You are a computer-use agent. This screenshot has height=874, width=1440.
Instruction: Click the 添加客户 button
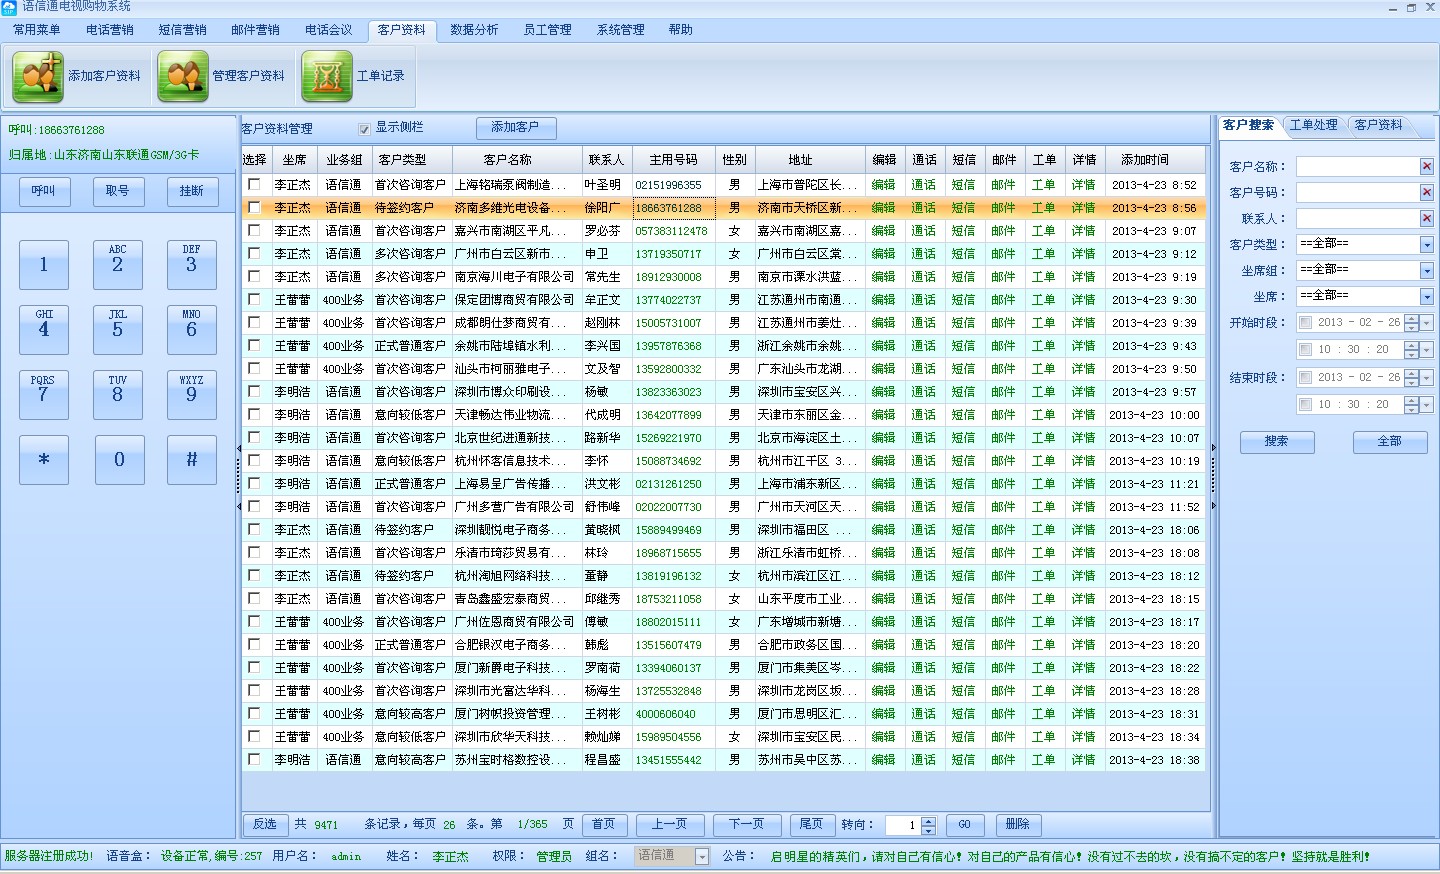(x=515, y=127)
